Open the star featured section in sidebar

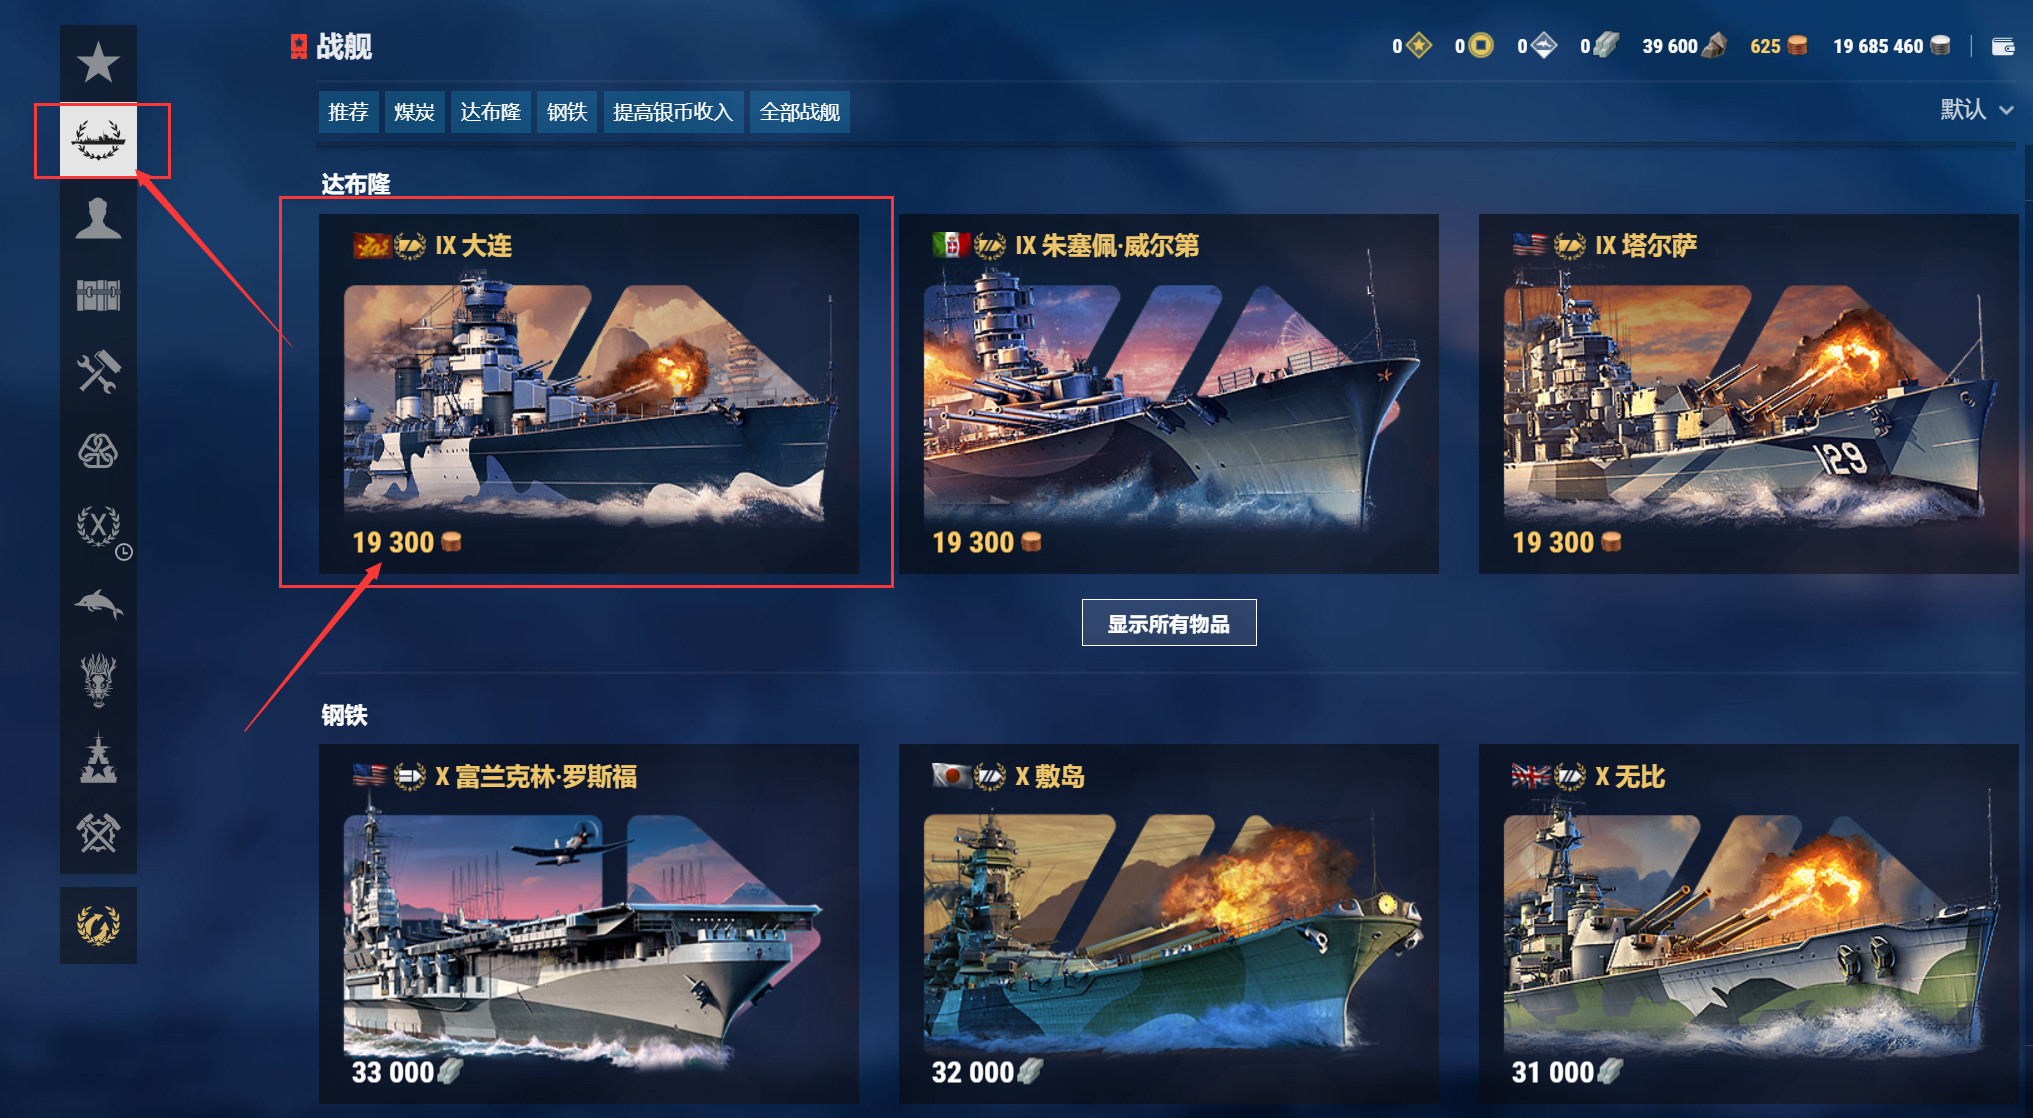98,62
